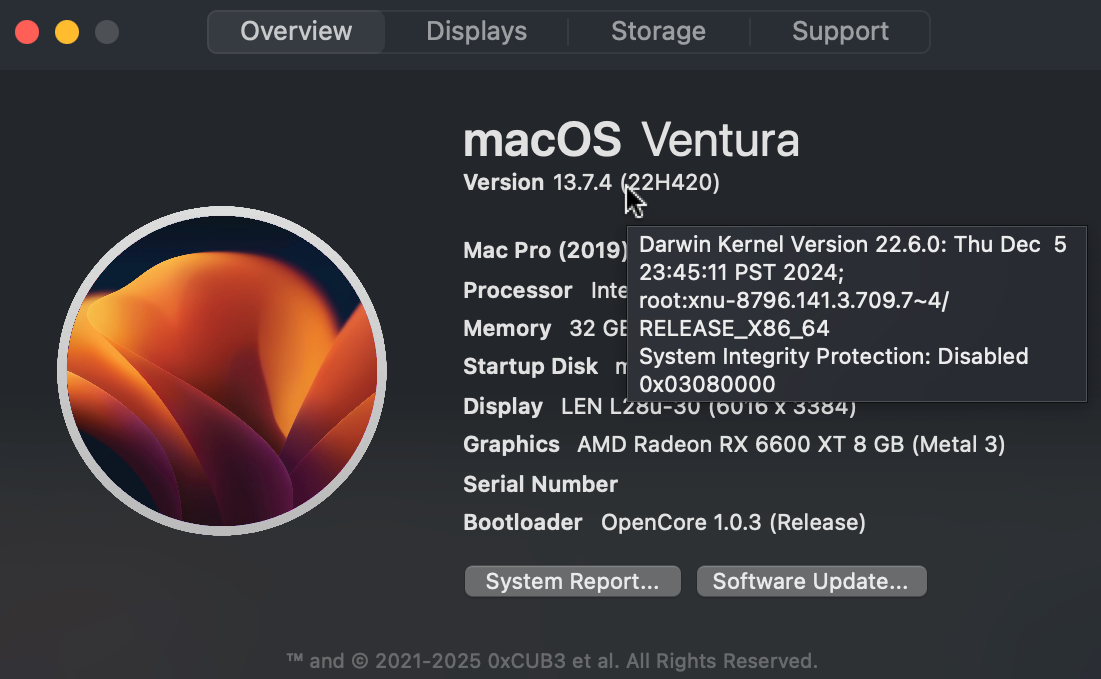This screenshot has height=679, width=1101.
Task: Click the copyright 0xCUB3 footer text
Action: (x=552, y=660)
